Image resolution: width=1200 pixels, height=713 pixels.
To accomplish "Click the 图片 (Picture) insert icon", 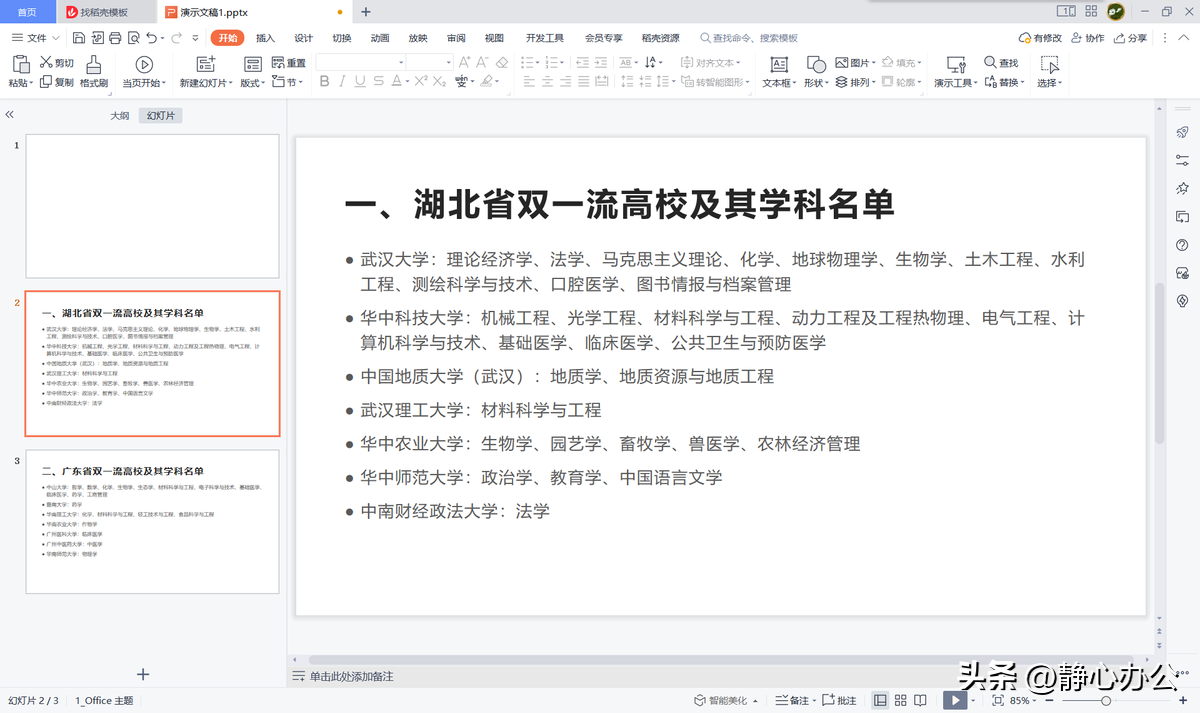I will [842, 62].
